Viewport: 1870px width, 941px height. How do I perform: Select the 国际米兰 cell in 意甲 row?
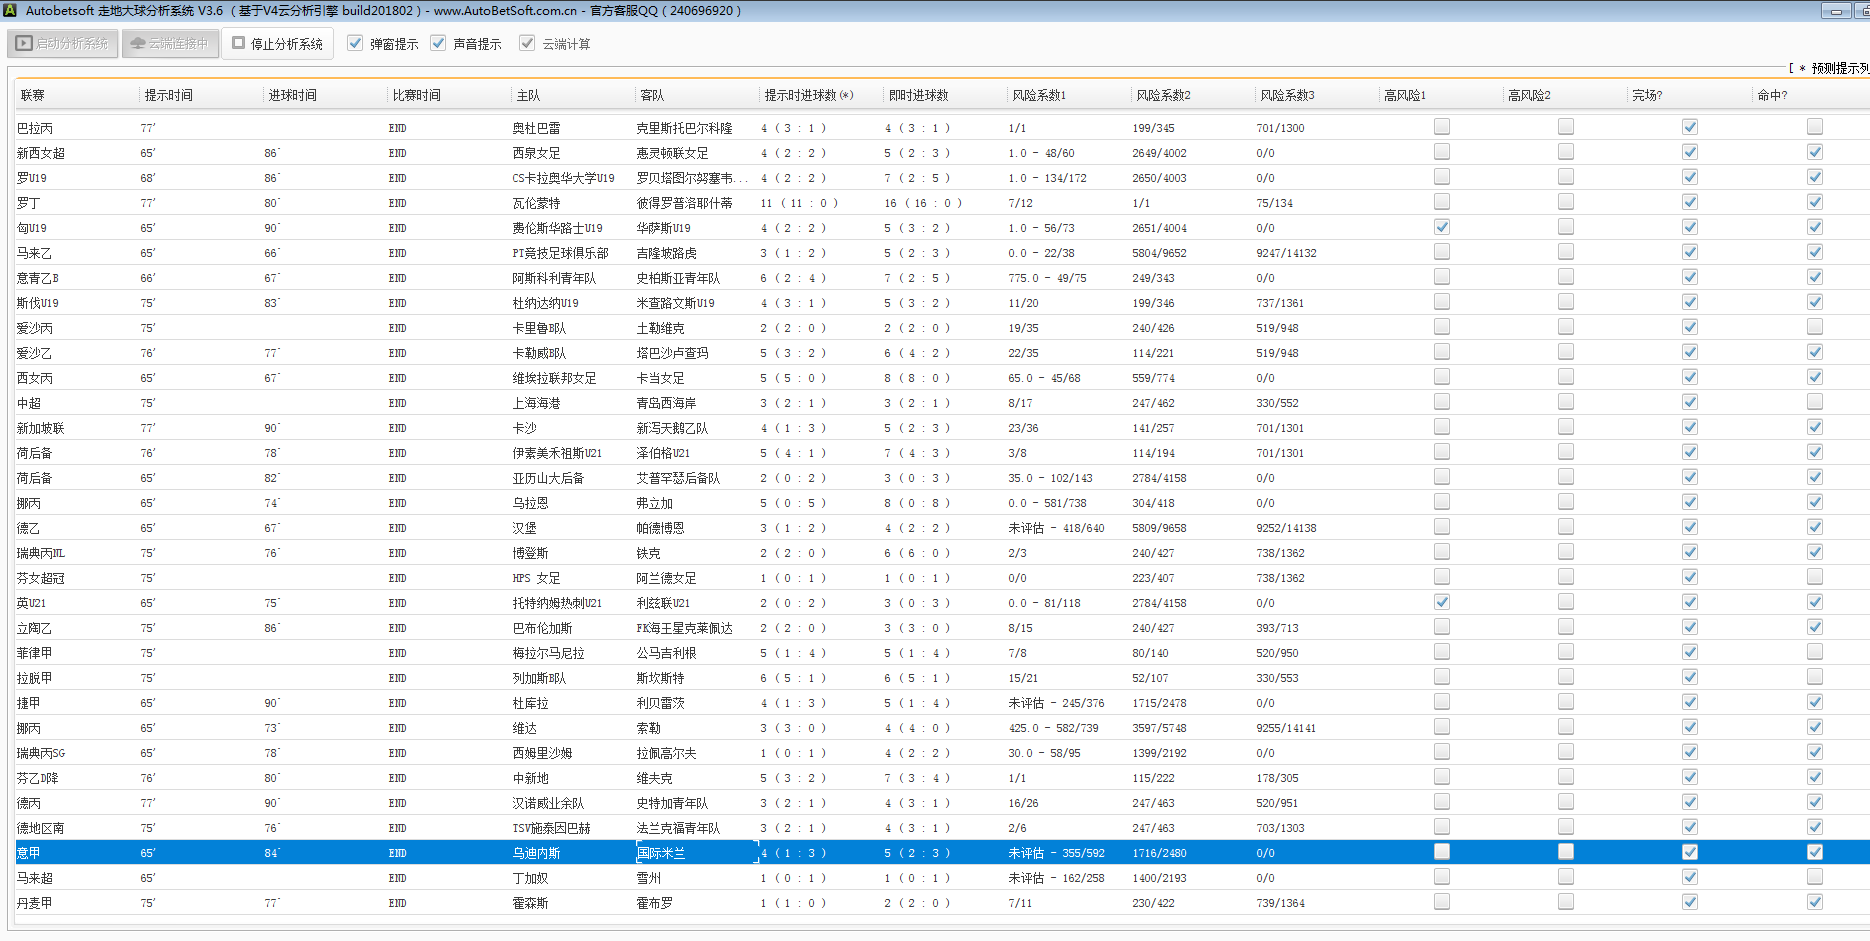[x=661, y=853]
